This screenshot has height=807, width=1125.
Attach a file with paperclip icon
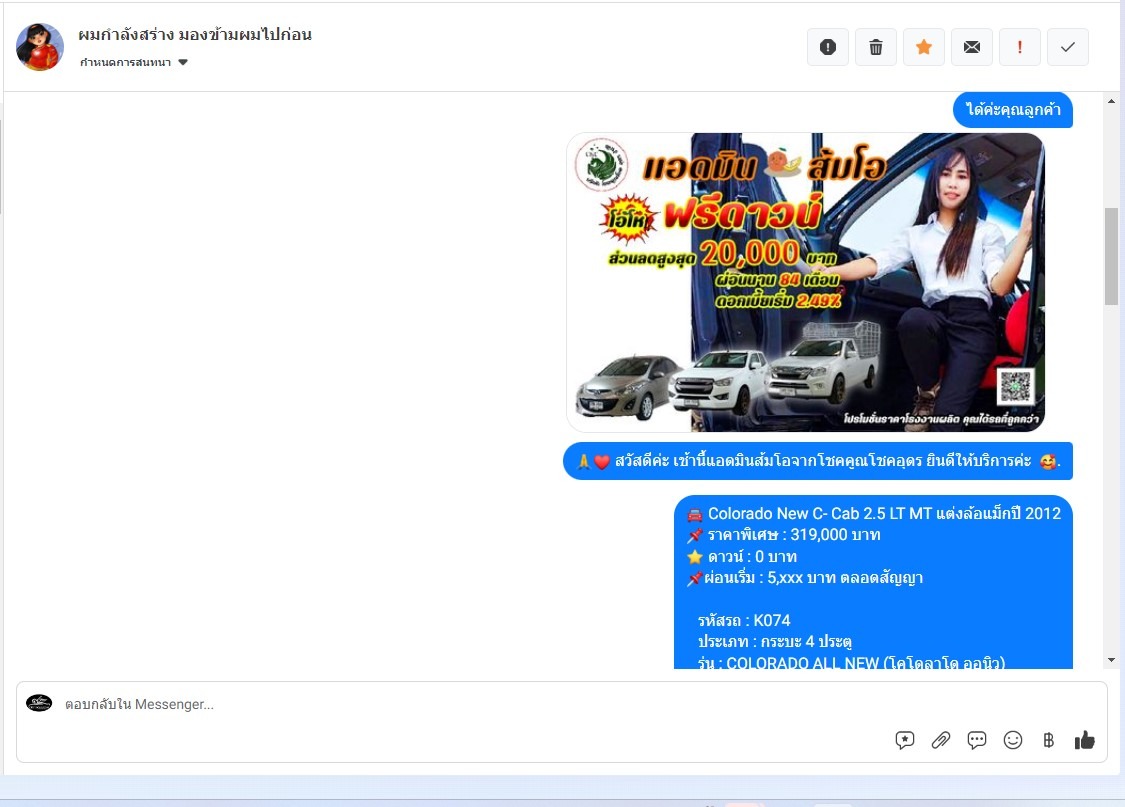[x=941, y=740]
